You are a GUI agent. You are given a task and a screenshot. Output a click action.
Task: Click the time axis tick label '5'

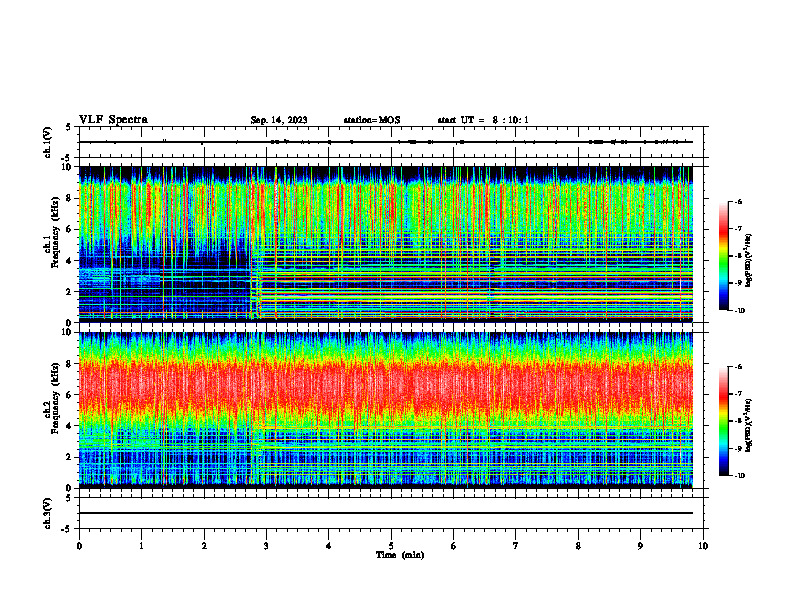(391, 546)
